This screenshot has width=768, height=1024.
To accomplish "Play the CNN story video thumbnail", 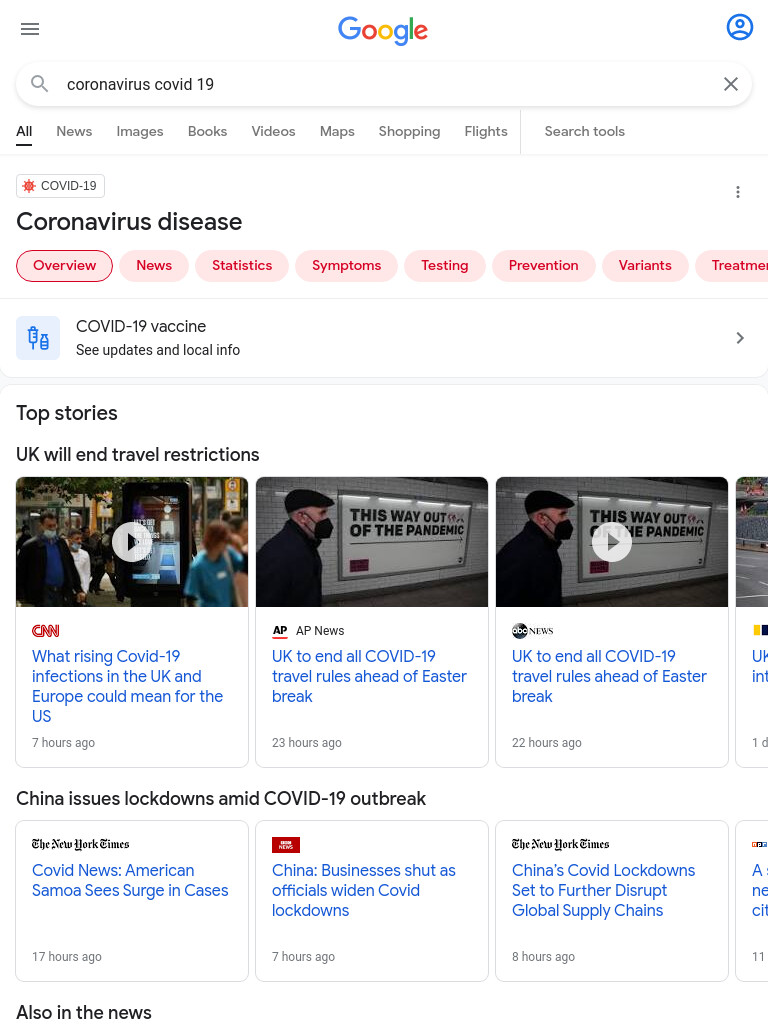I will 132,542.
